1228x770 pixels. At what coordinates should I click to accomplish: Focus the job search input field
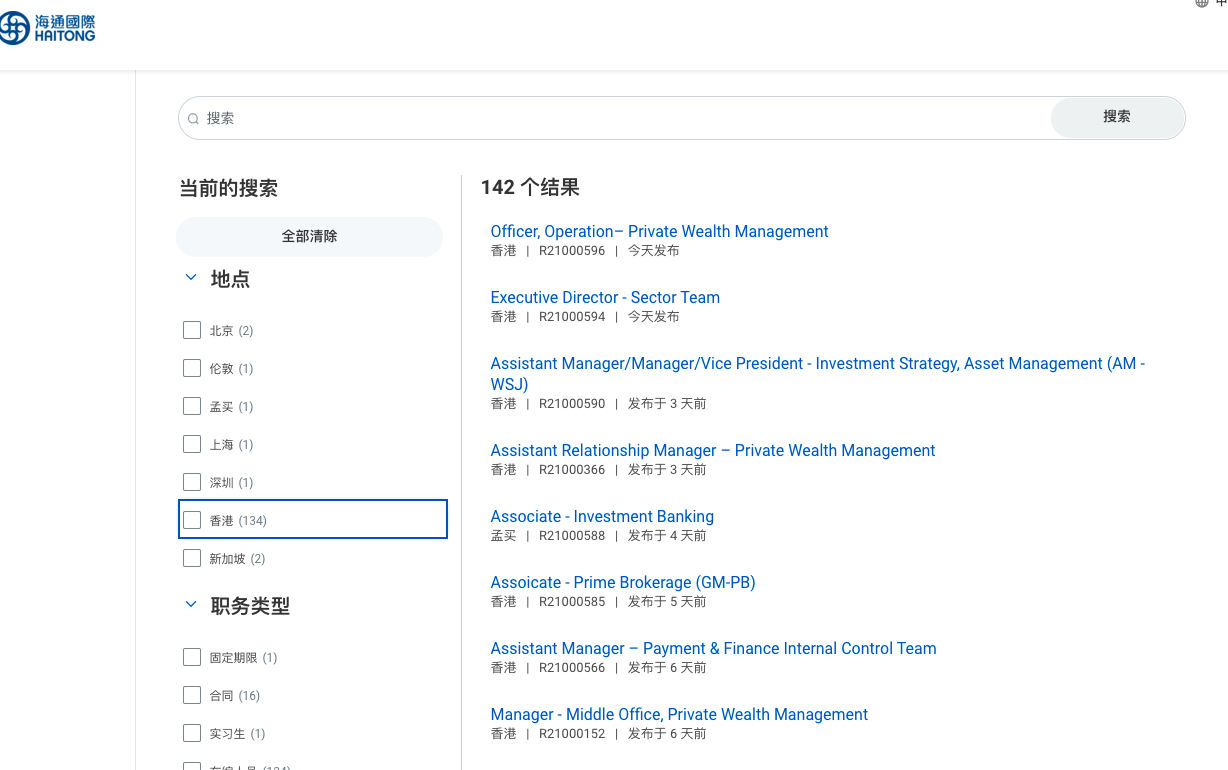click(620, 118)
